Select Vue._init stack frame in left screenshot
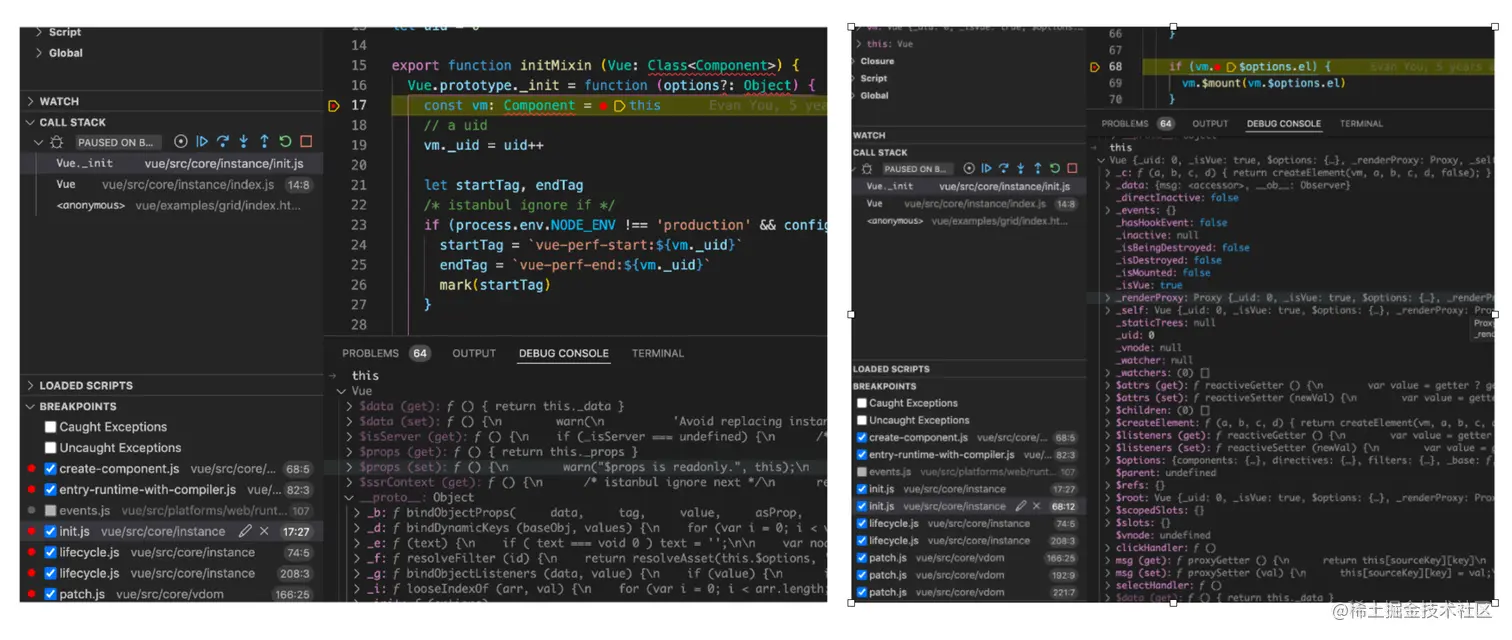 coord(172,163)
